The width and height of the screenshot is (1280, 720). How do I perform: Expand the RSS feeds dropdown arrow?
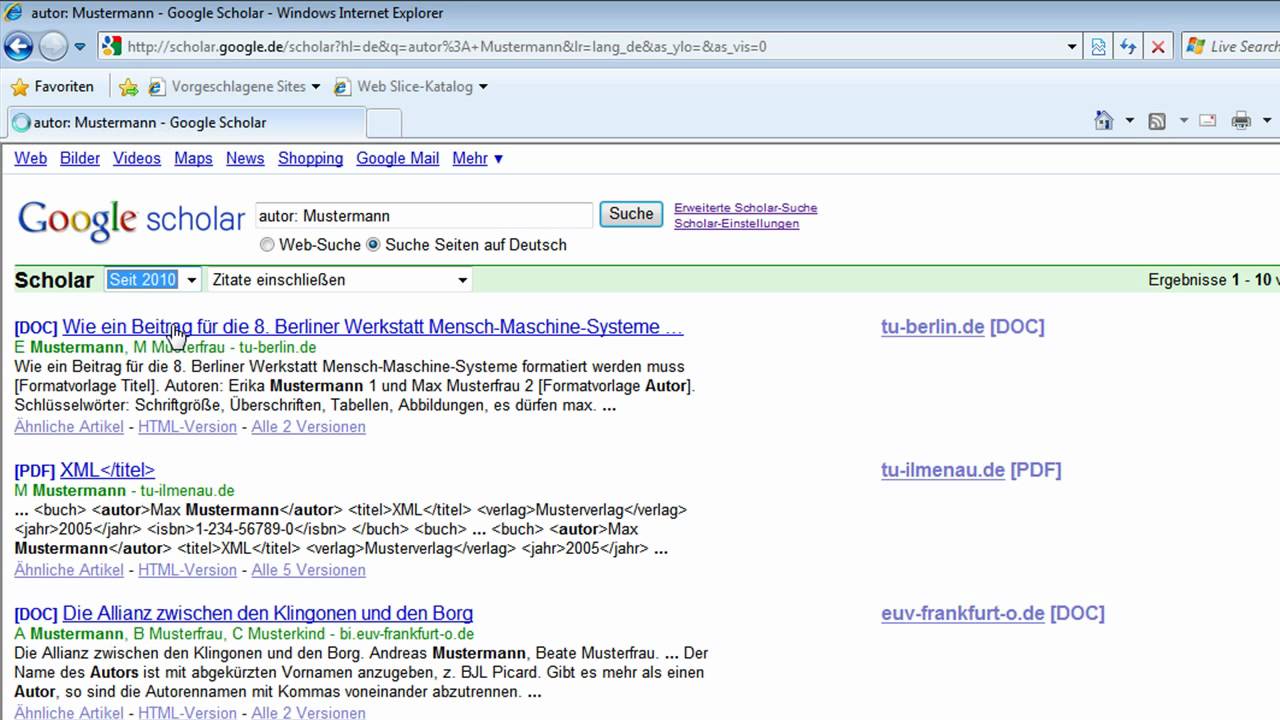tap(1183, 121)
